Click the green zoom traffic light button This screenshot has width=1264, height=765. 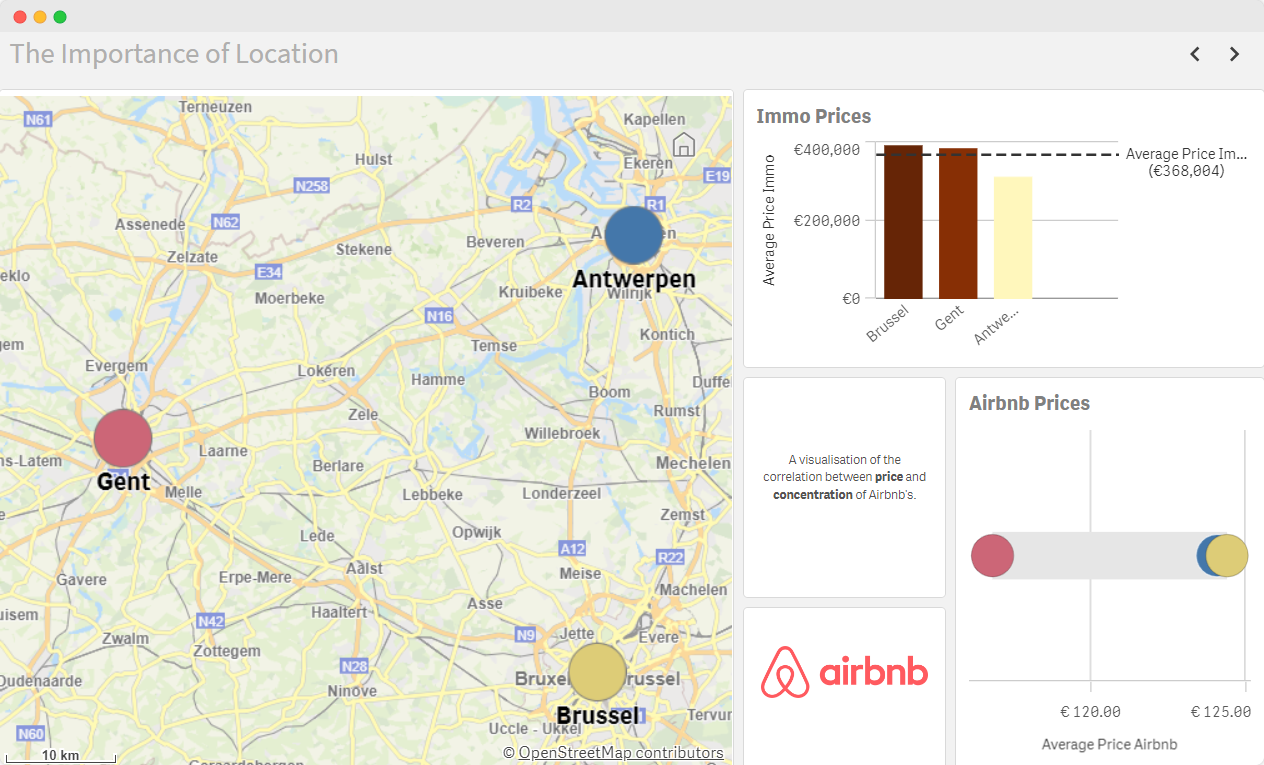61,17
